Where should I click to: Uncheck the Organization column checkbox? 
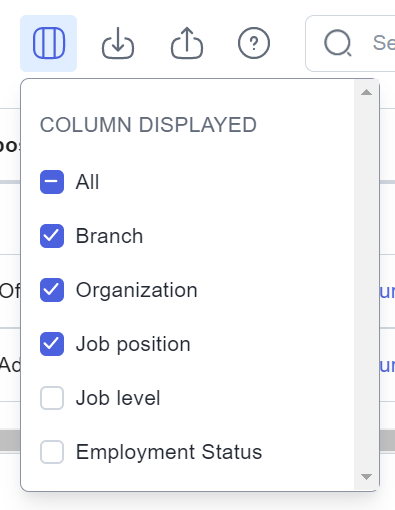coord(52,290)
